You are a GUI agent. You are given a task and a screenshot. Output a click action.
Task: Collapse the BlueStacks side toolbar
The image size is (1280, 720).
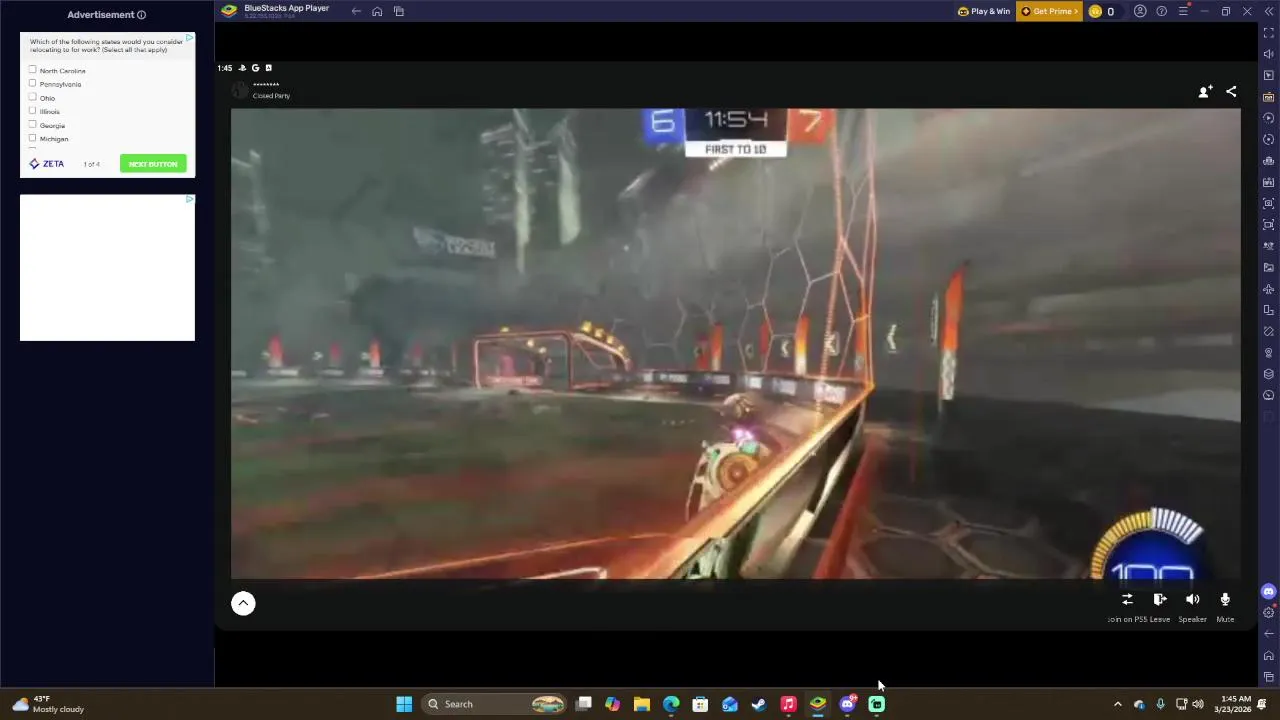(1269, 11)
